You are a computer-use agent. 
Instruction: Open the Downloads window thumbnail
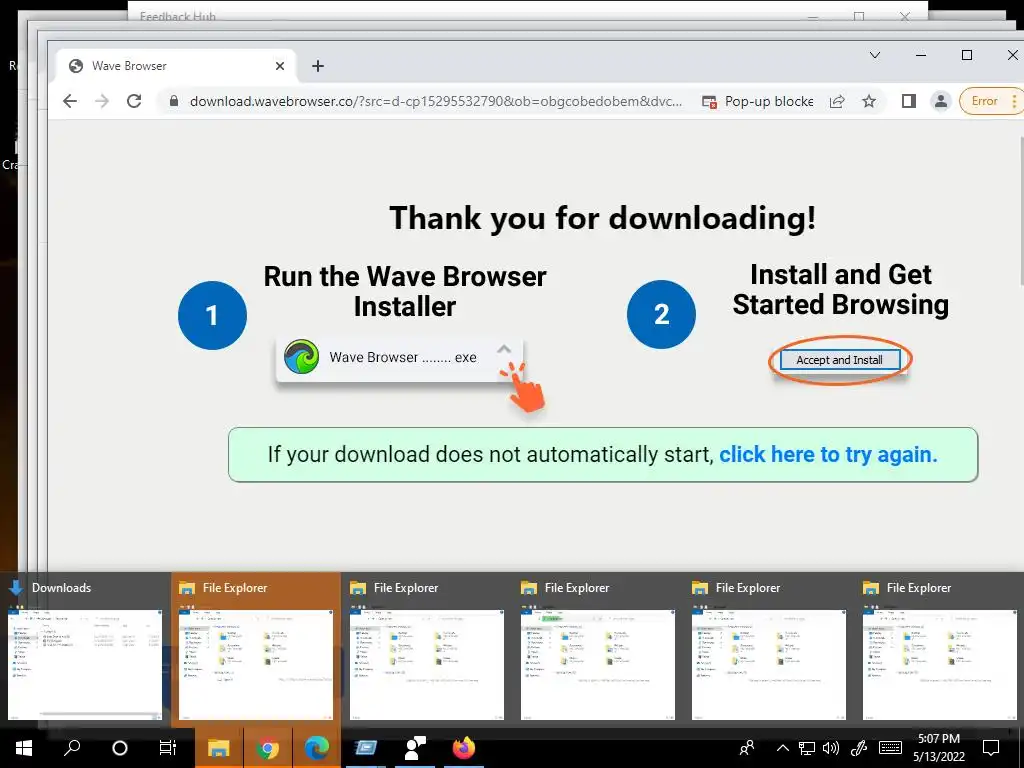(85, 650)
